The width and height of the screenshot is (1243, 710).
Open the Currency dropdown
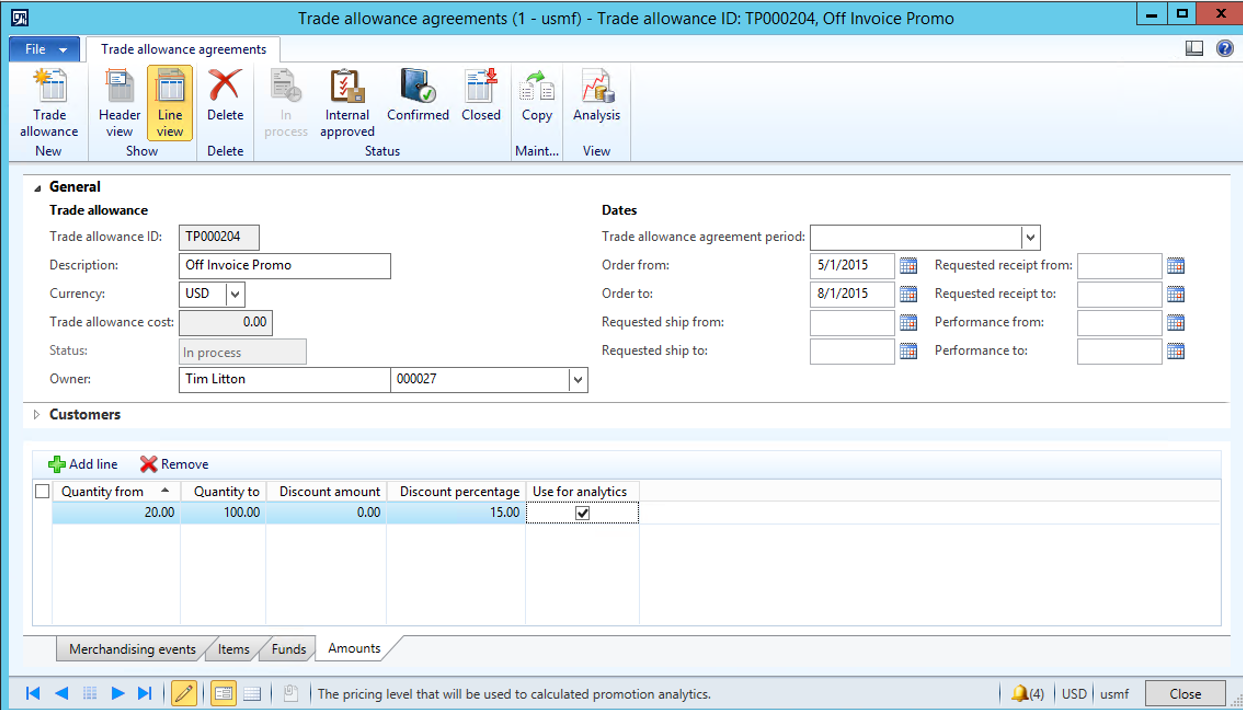235,294
